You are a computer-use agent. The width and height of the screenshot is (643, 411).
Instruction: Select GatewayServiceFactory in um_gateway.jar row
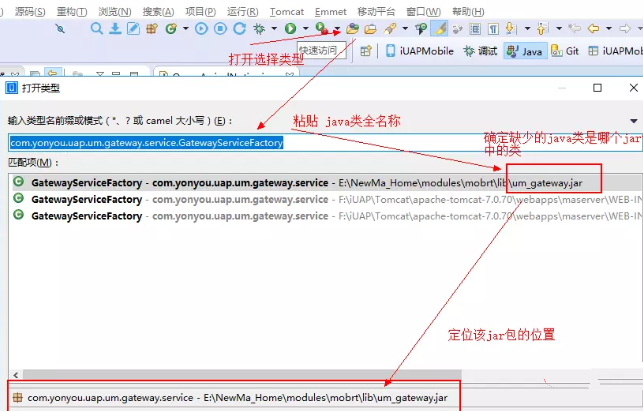point(325,183)
